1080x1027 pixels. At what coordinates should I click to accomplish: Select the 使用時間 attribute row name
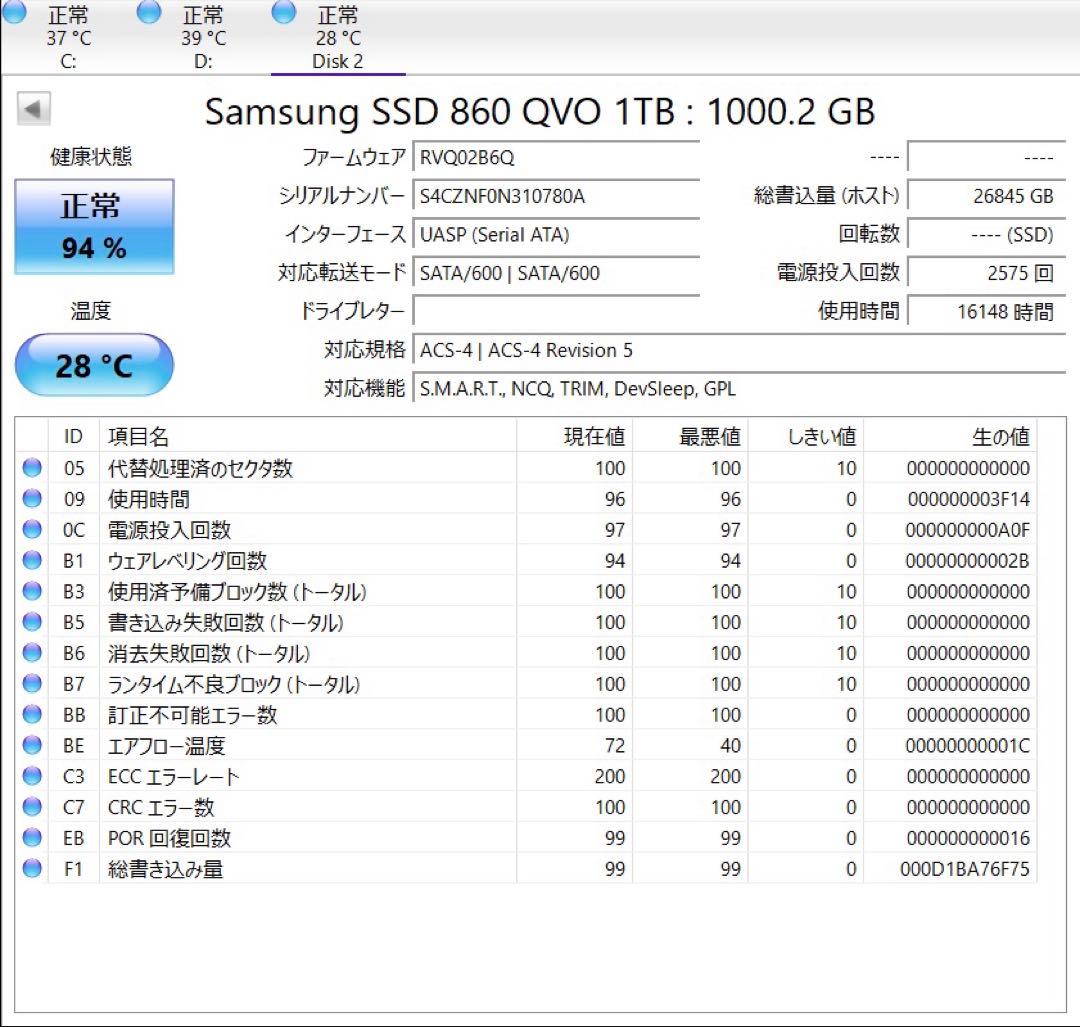149,499
